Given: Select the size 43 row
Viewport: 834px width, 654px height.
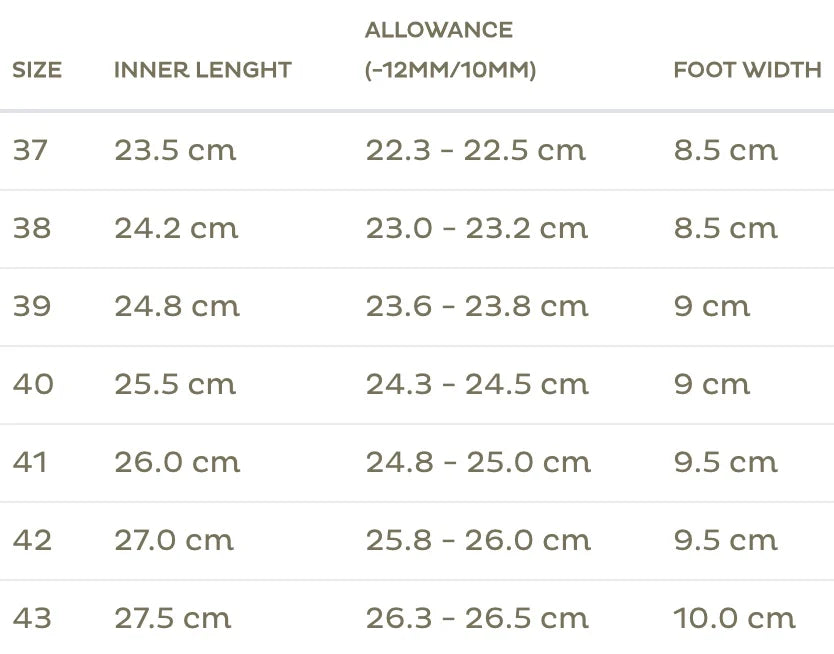Looking at the screenshot, I should click(417, 618).
